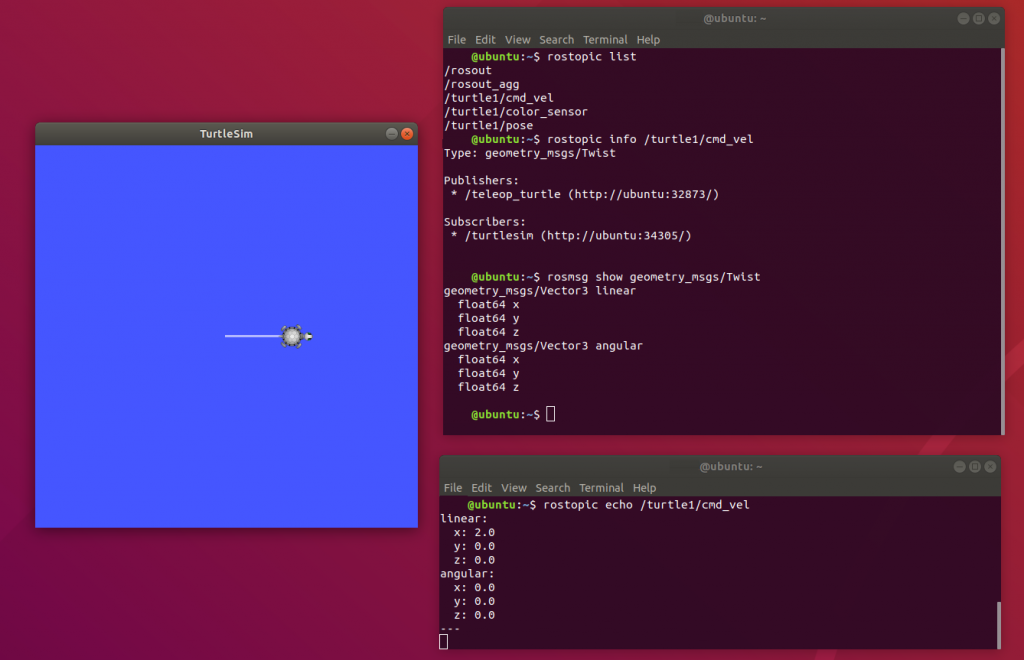Screen dimensions: 1024x660
Task: Minimize the upper terminal window
Action: click(x=962, y=18)
